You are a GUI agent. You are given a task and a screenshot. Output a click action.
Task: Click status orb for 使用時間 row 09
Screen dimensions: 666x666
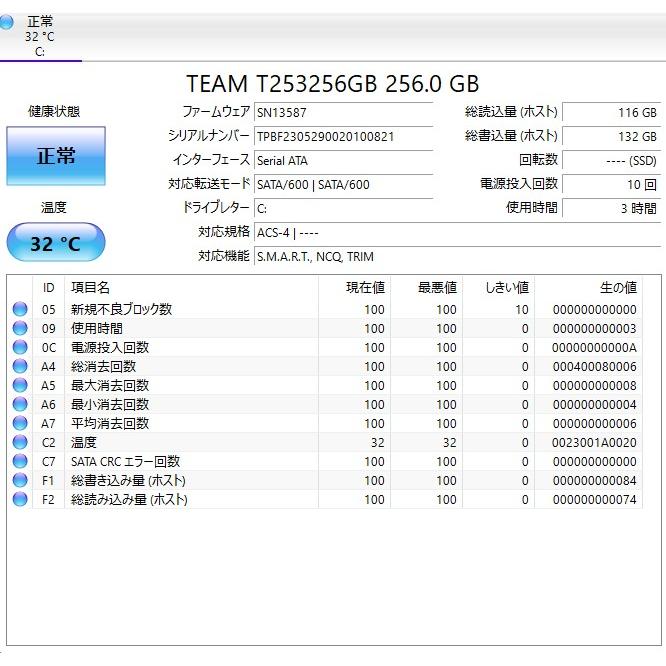[20, 328]
